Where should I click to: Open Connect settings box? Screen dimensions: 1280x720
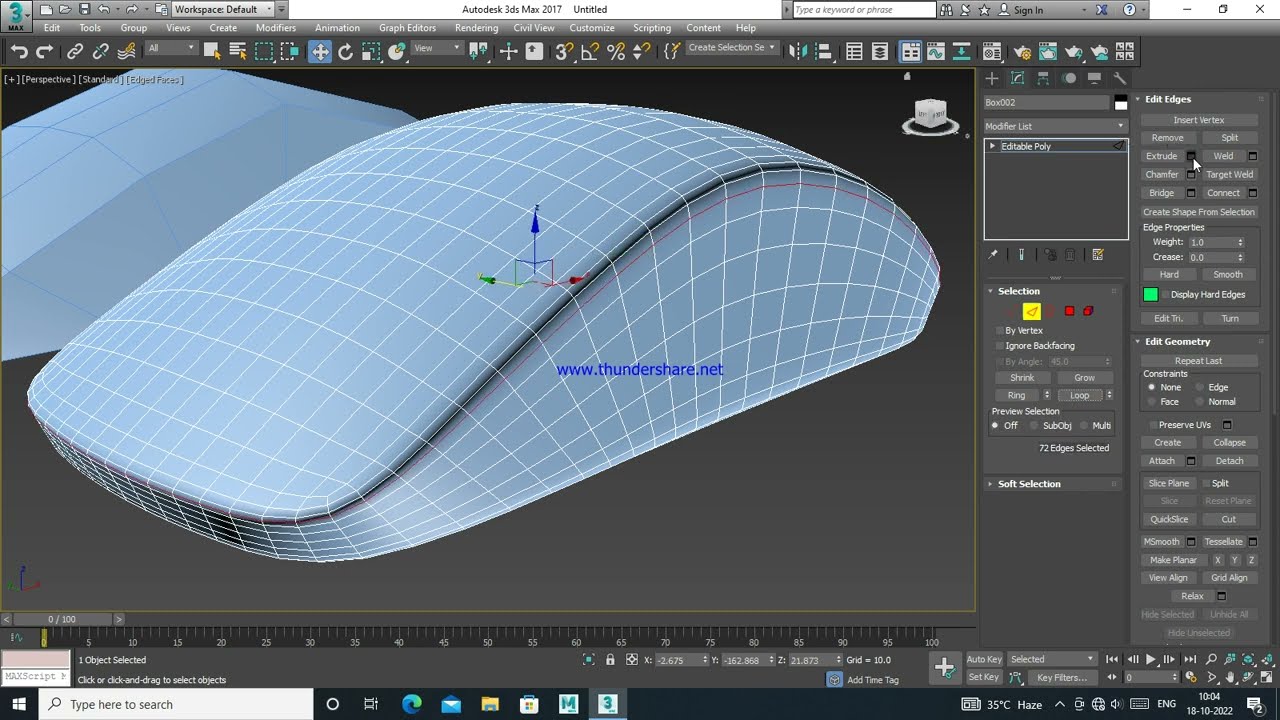coord(1252,193)
